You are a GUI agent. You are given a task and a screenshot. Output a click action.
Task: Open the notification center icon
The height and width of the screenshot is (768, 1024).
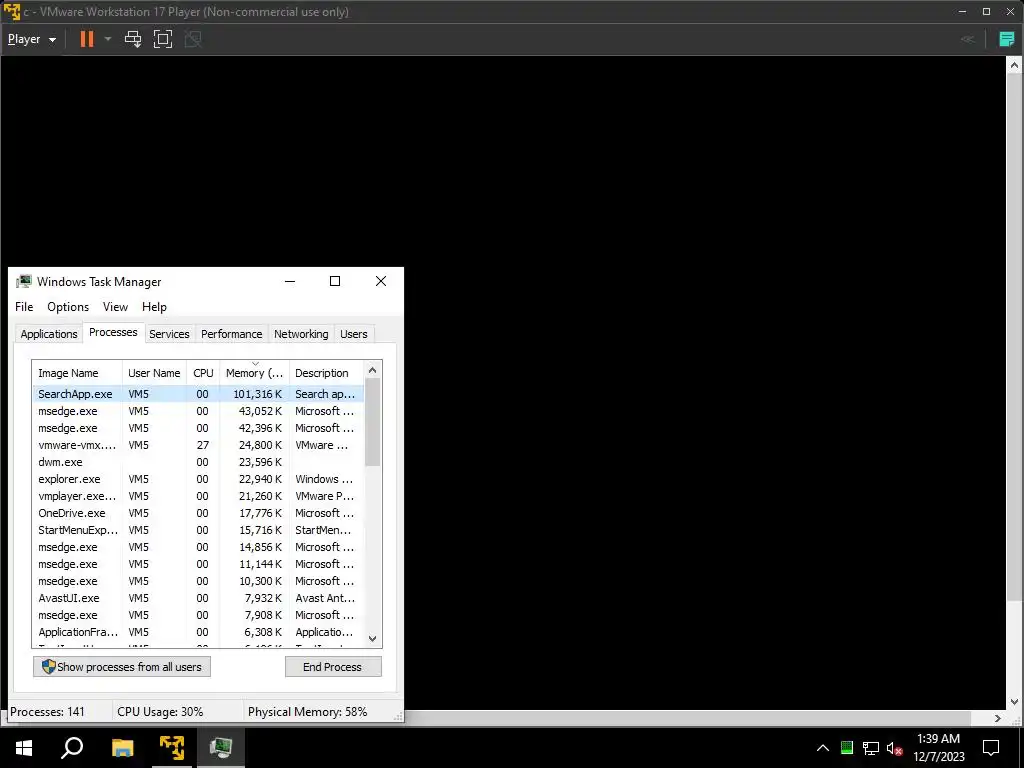click(991, 748)
